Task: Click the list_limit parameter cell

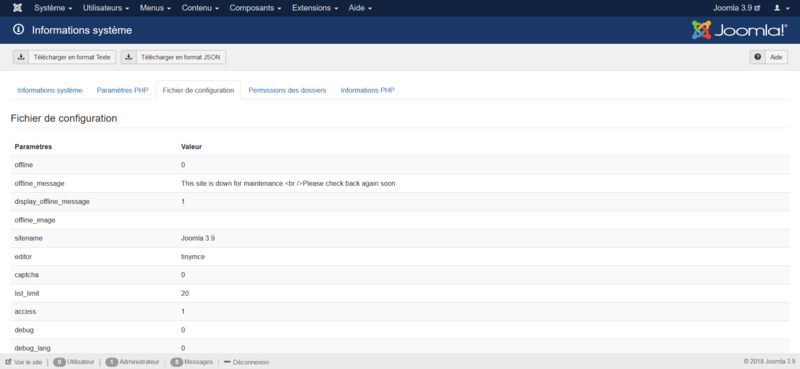Action: (x=28, y=293)
